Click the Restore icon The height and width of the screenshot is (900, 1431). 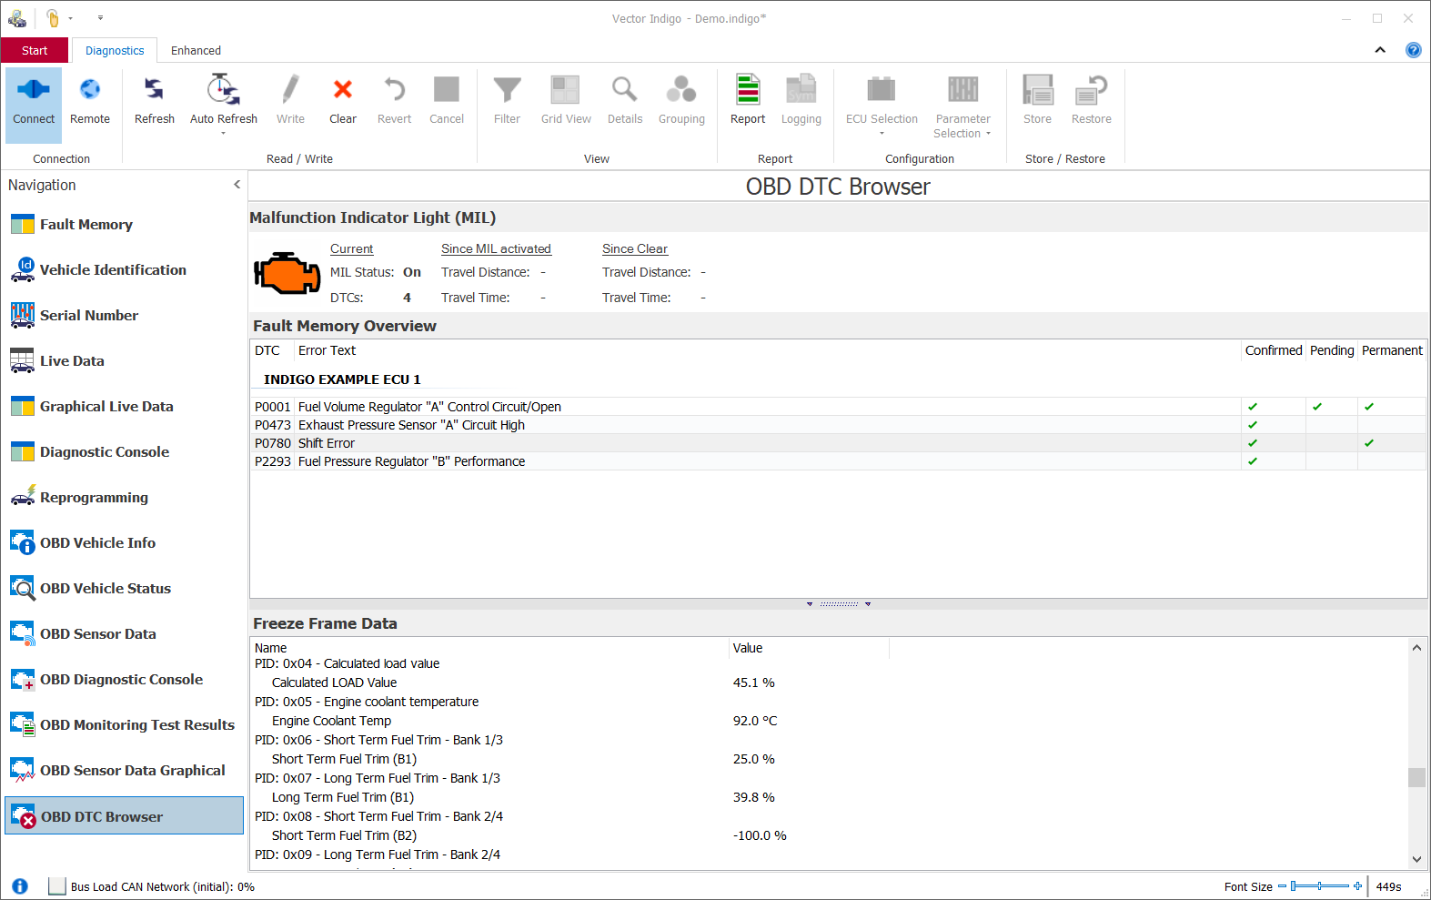coord(1091,90)
